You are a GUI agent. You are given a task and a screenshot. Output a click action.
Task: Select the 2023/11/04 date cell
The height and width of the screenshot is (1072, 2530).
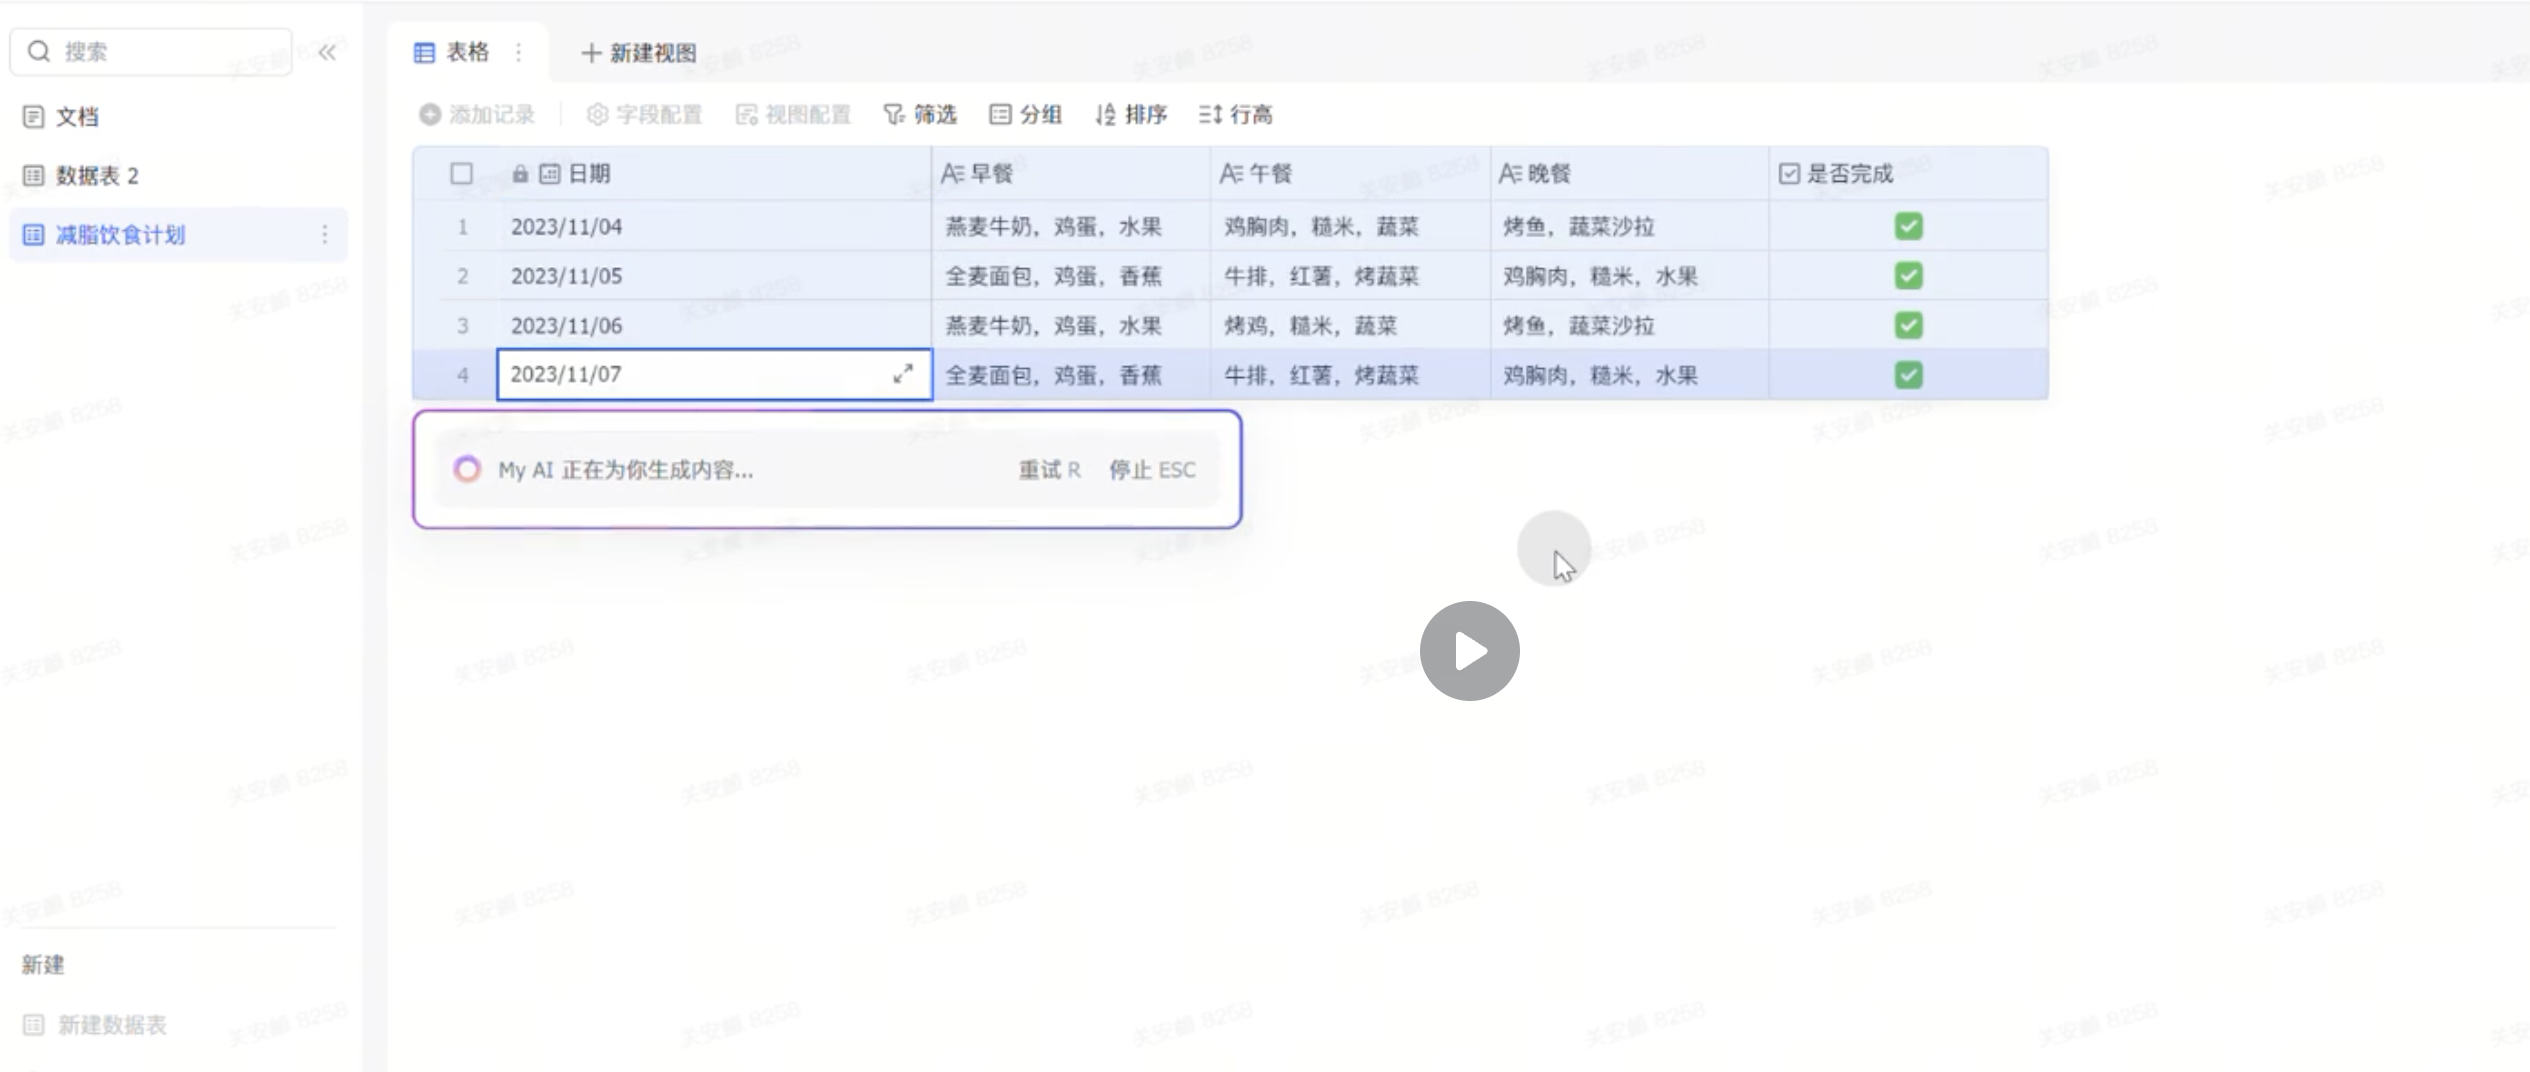pyautogui.click(x=714, y=226)
